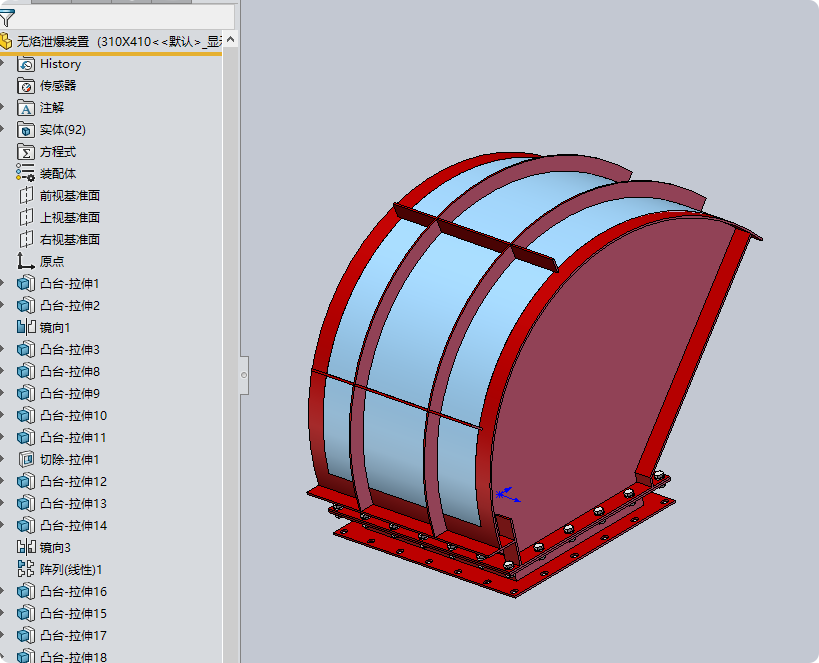Select the 凸台-拉伸11 label

click(x=73, y=438)
